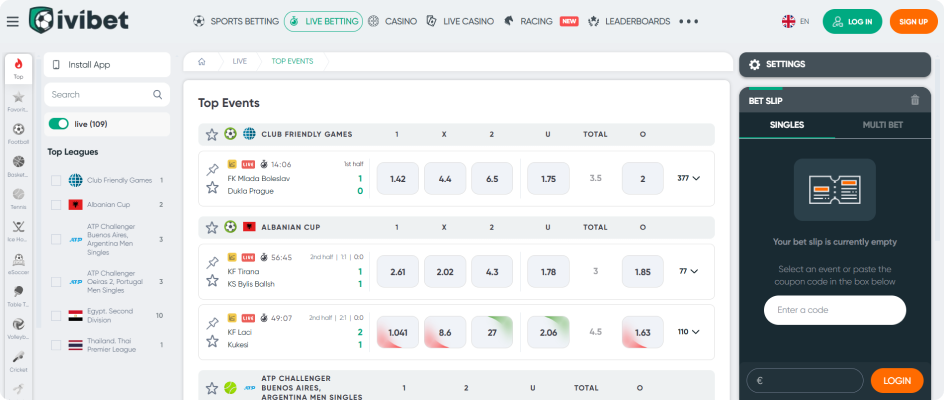This screenshot has height=400, width=944.
Task: Expand 110 more markets for KF Laci
Action: [x=689, y=332]
